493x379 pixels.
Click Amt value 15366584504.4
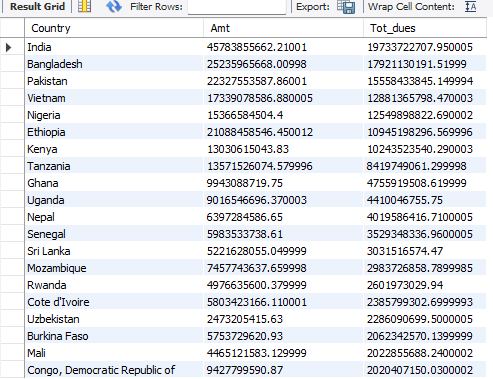point(245,115)
